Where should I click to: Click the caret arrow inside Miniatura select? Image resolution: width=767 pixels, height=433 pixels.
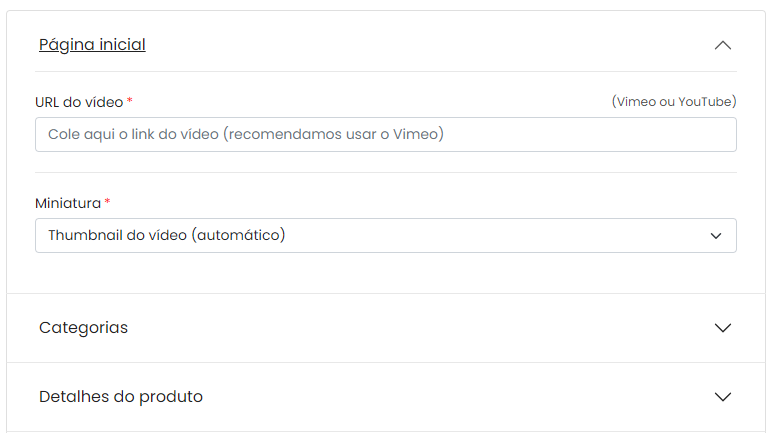[x=716, y=236]
